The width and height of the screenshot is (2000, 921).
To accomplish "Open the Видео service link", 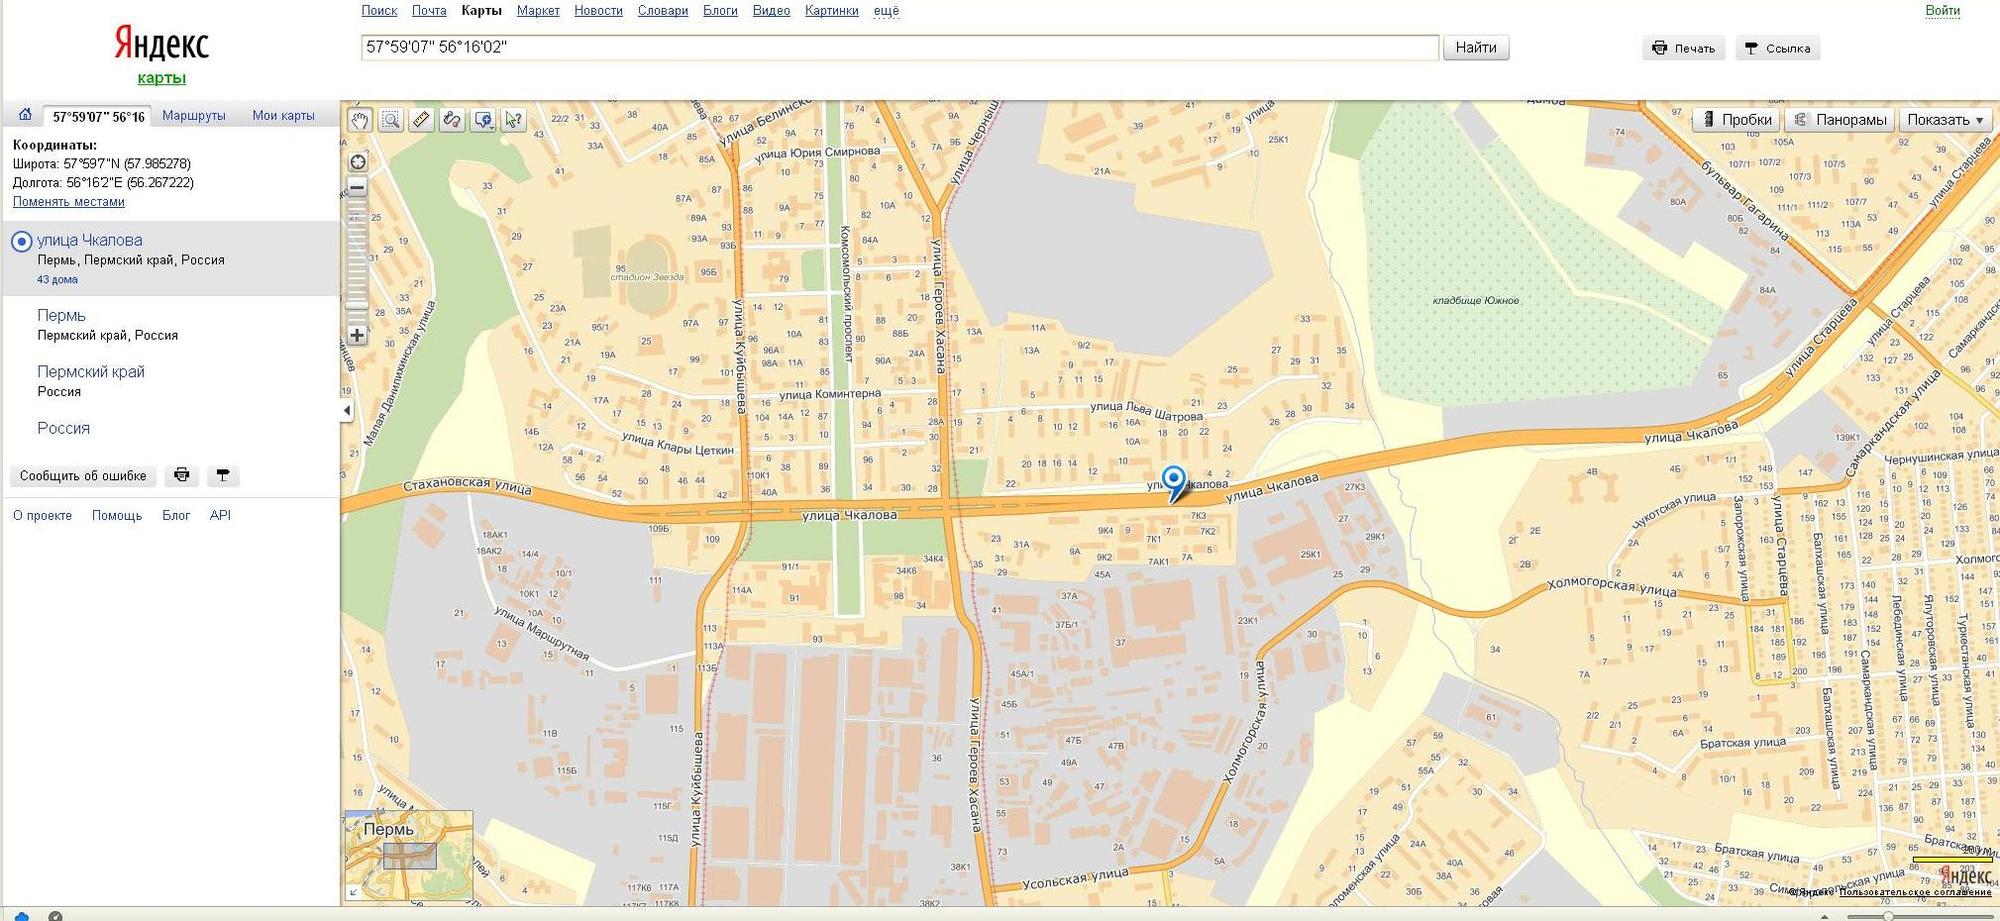I will 771,10.
